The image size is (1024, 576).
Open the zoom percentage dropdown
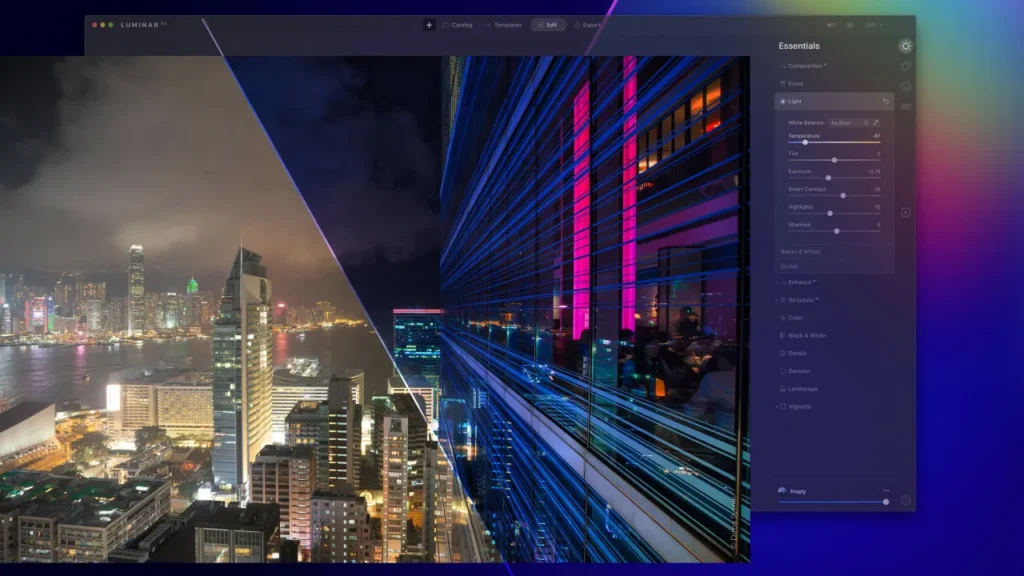click(874, 25)
